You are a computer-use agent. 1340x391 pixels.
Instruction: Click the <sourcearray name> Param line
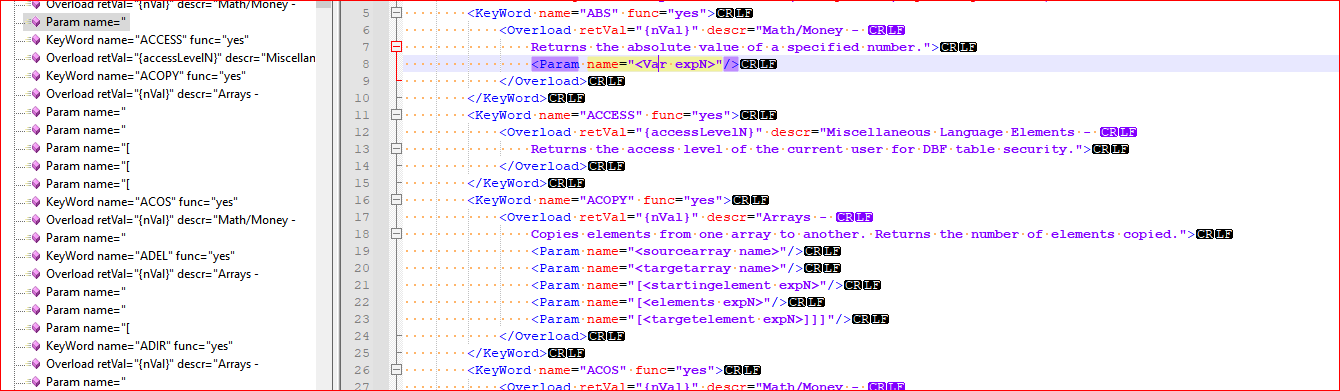click(x=666, y=251)
